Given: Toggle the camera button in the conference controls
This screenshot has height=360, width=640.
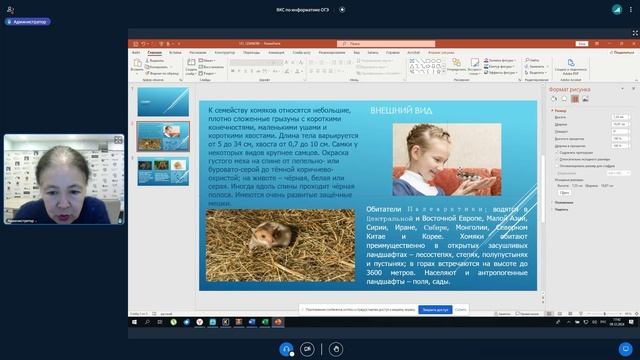Looking at the screenshot, I should (x=307, y=349).
